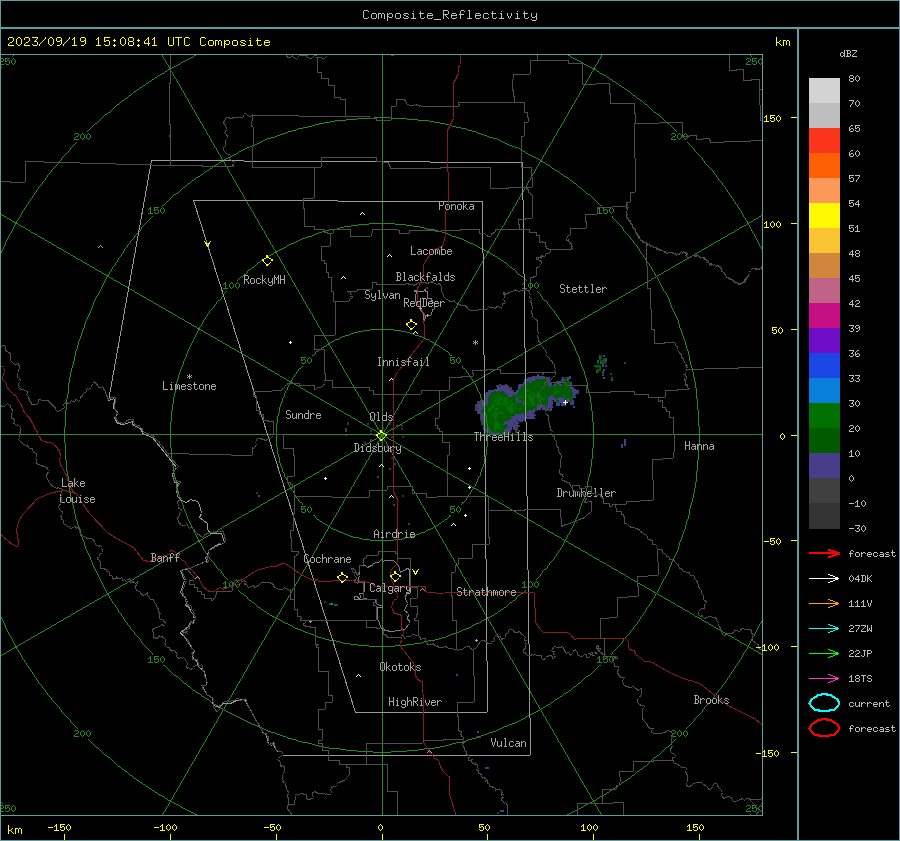Select the Okotoks town label
This screenshot has height=841, width=900.
400,666
